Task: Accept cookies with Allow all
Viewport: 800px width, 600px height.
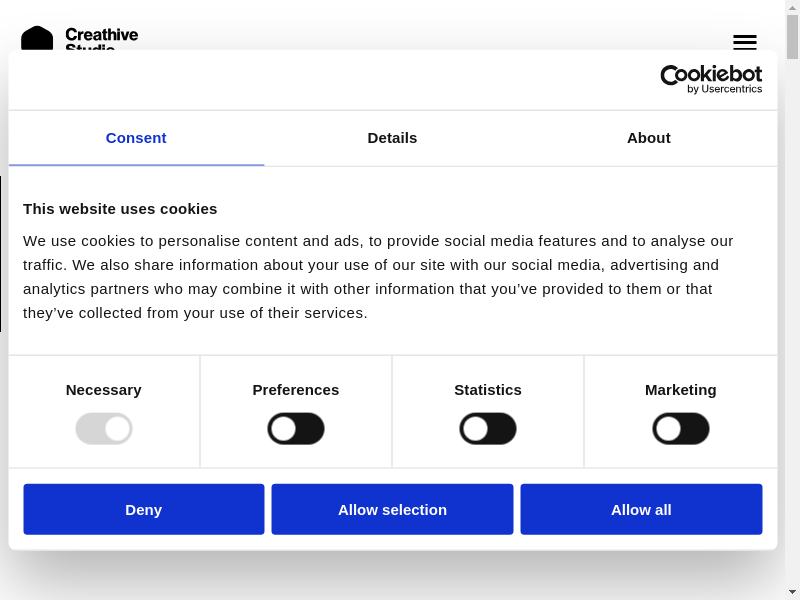Action: click(x=641, y=509)
